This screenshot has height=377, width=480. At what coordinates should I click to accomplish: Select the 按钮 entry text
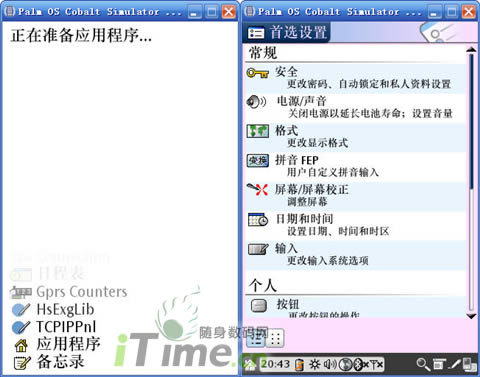coord(288,304)
